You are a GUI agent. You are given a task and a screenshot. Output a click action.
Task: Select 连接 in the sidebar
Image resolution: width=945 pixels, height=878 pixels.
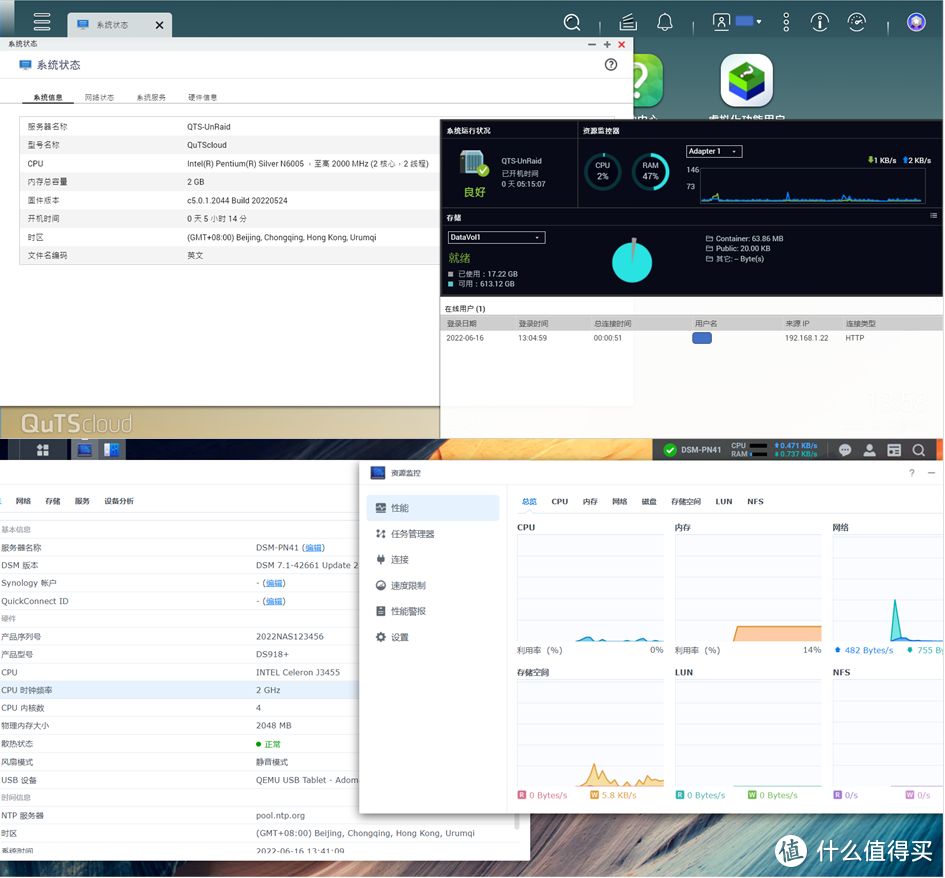click(433, 560)
